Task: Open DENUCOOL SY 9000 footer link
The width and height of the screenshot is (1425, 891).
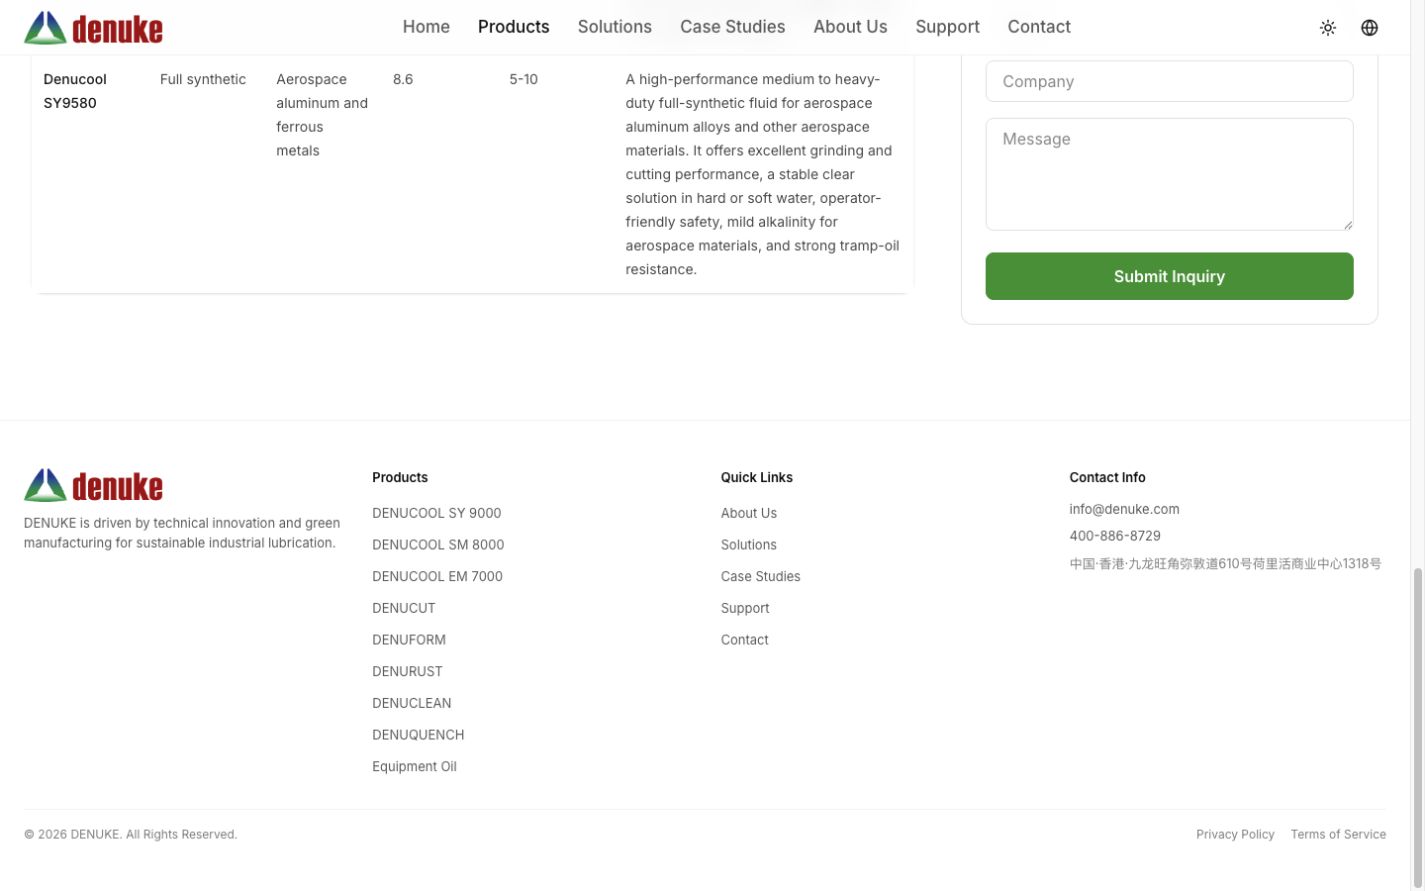Action: 437,513
